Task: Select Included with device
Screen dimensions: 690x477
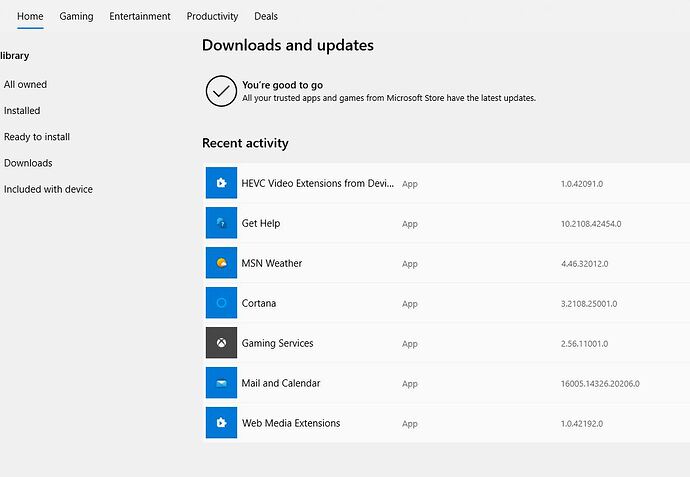Action: 48,189
